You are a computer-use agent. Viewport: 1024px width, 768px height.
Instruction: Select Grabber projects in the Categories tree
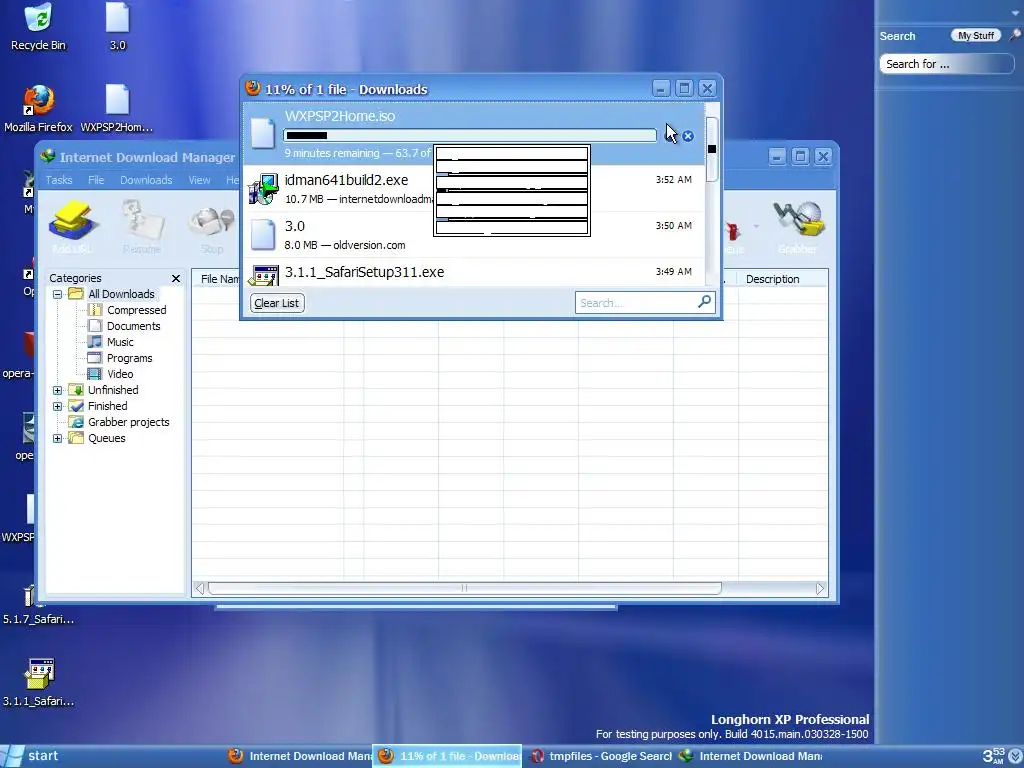coord(129,422)
